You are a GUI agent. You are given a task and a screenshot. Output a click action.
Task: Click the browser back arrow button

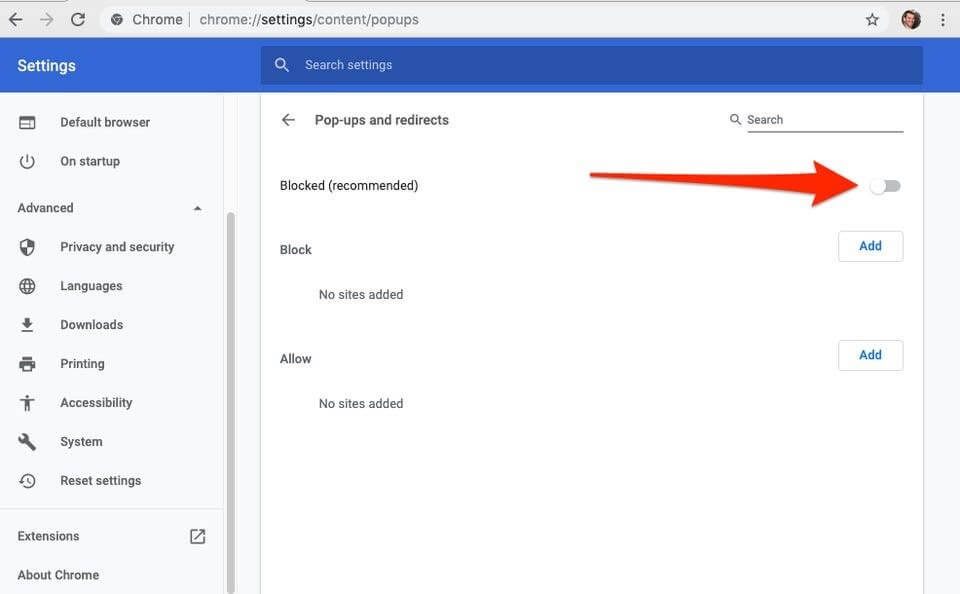(x=16, y=19)
